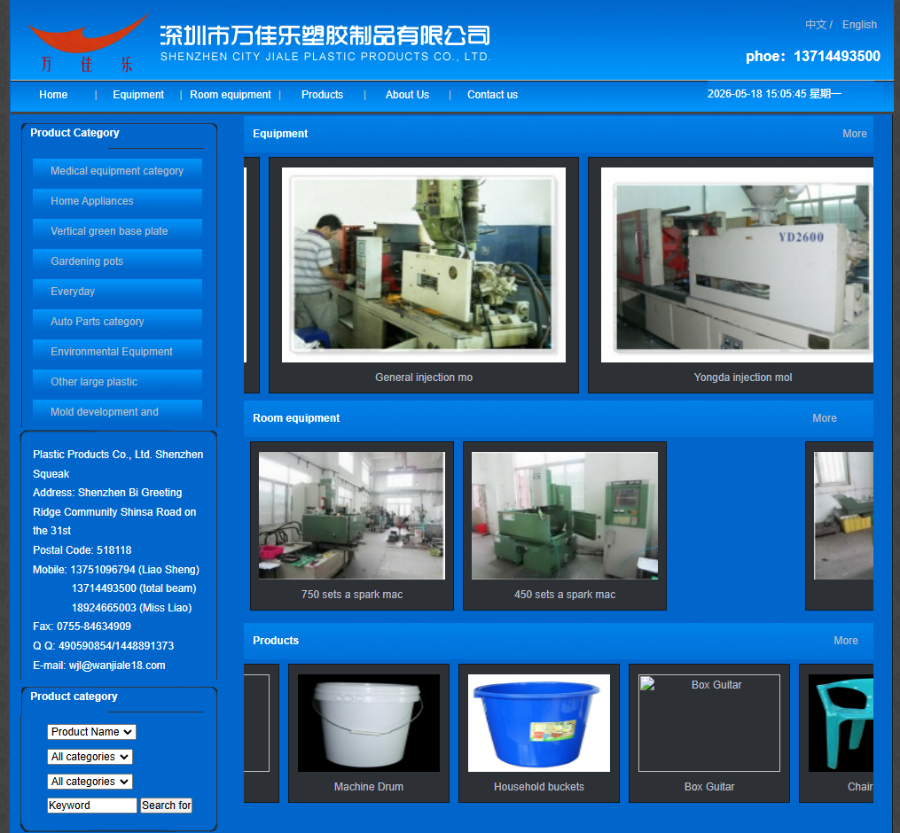Image resolution: width=900 pixels, height=833 pixels.
Task: Click the Postal Code: 518118 line
Action: [82, 550]
